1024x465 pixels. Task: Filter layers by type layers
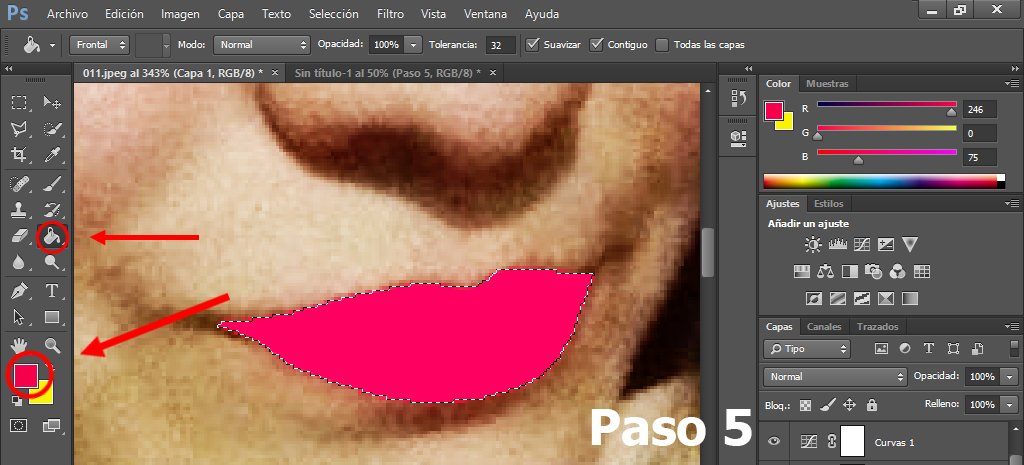[929, 348]
